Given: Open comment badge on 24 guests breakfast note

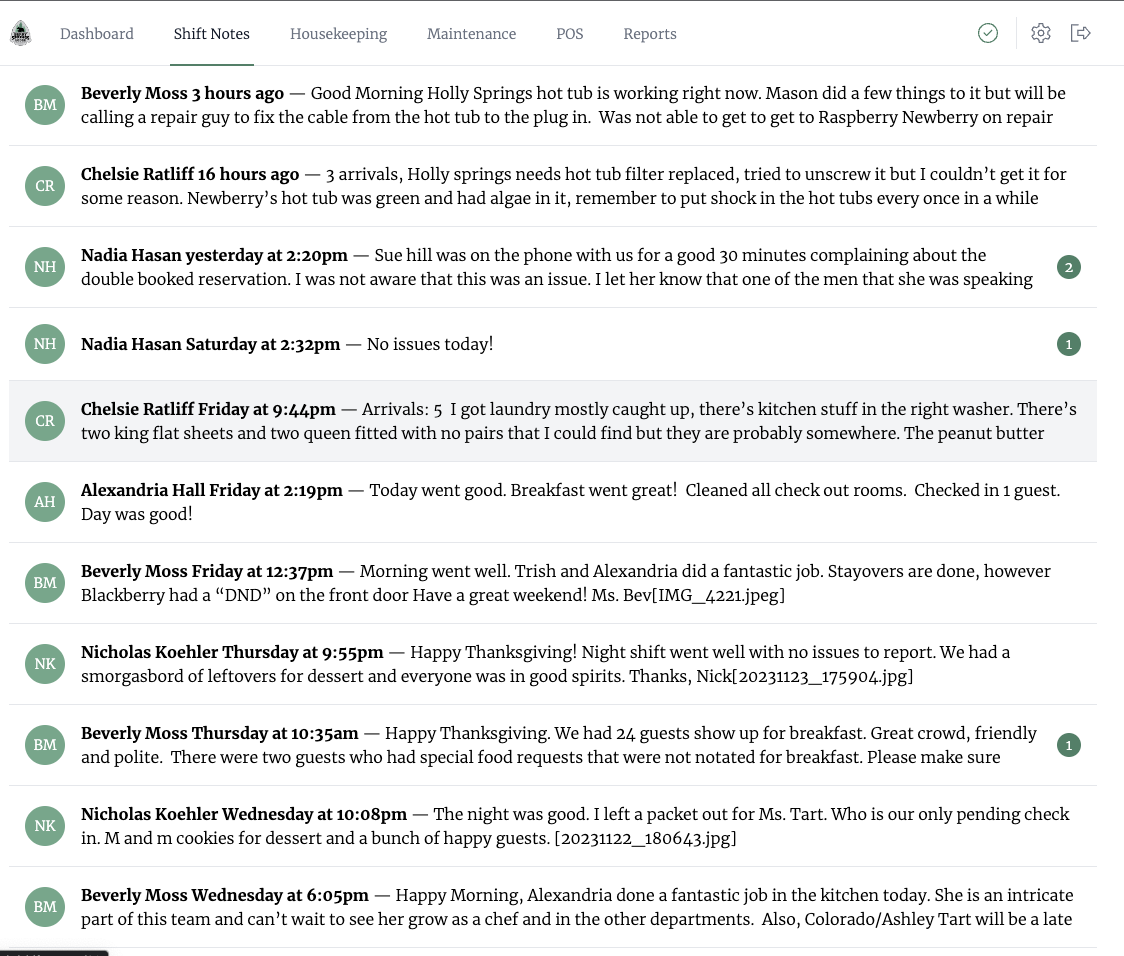Looking at the screenshot, I should point(1069,745).
